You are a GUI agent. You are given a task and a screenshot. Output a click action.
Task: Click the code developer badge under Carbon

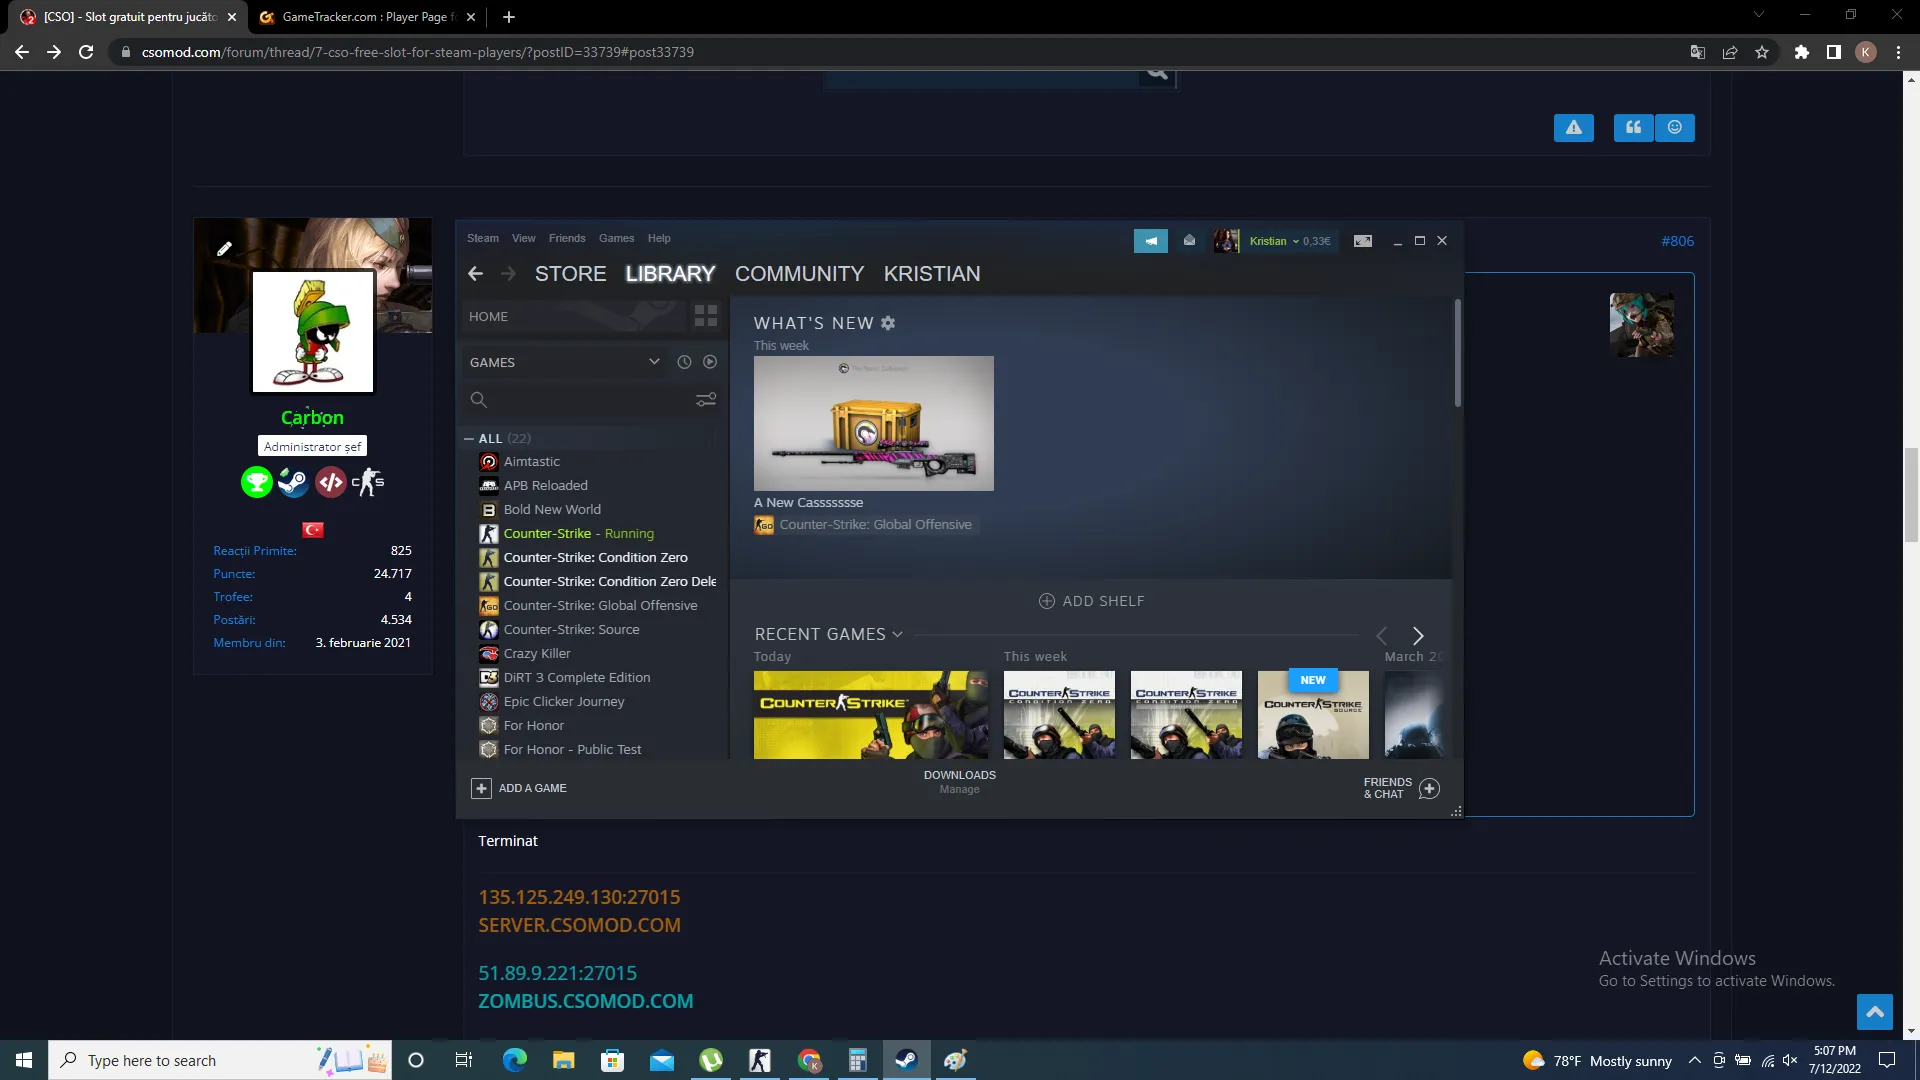[331, 482]
